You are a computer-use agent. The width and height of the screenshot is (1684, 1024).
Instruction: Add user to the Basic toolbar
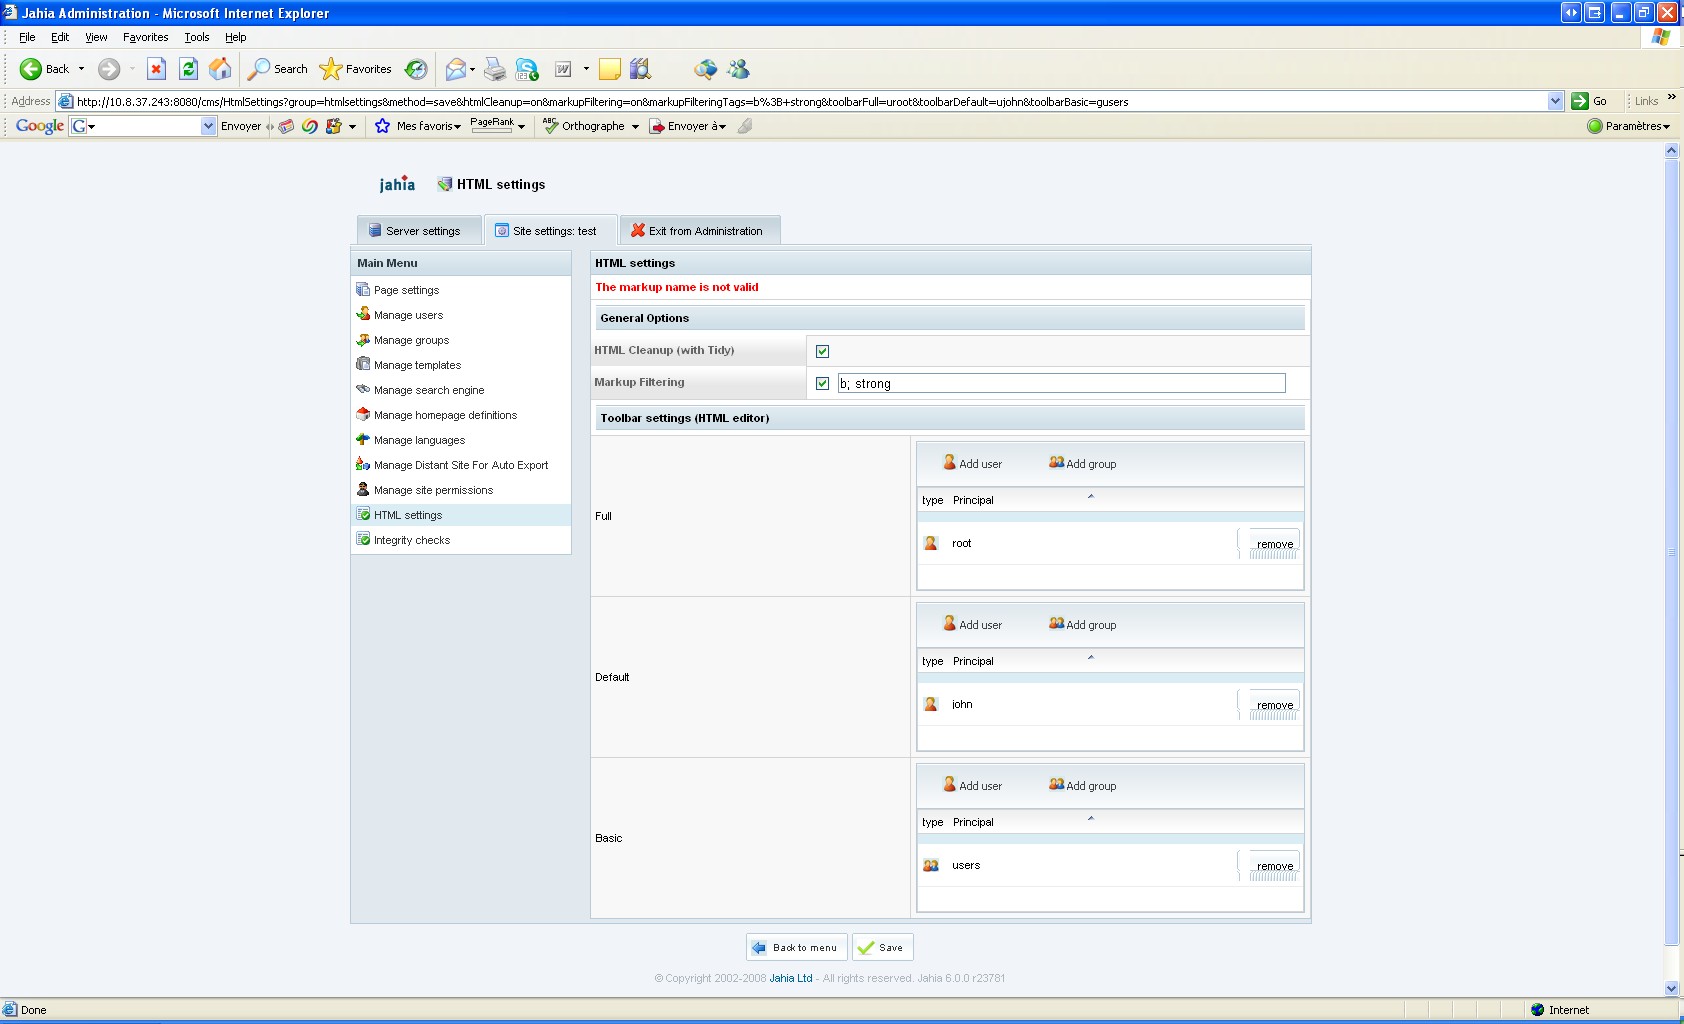click(x=972, y=785)
